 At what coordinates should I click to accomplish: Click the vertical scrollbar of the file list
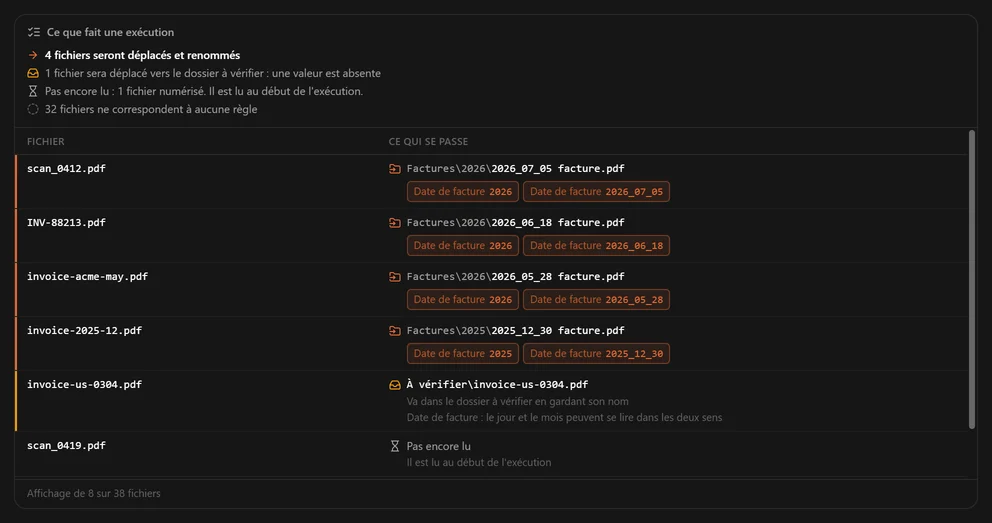[x=972, y=280]
